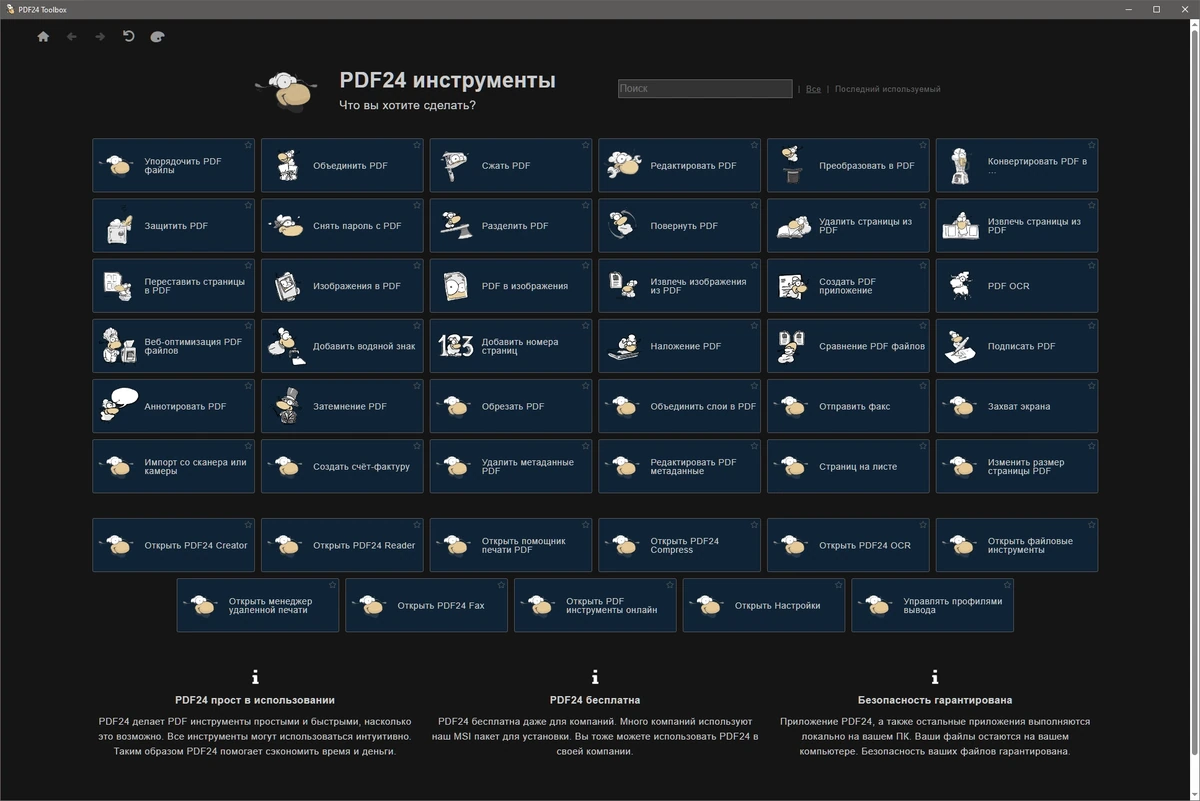Click the Безопасность гарантирована heading
This screenshot has height=801, width=1200.
click(x=935, y=700)
